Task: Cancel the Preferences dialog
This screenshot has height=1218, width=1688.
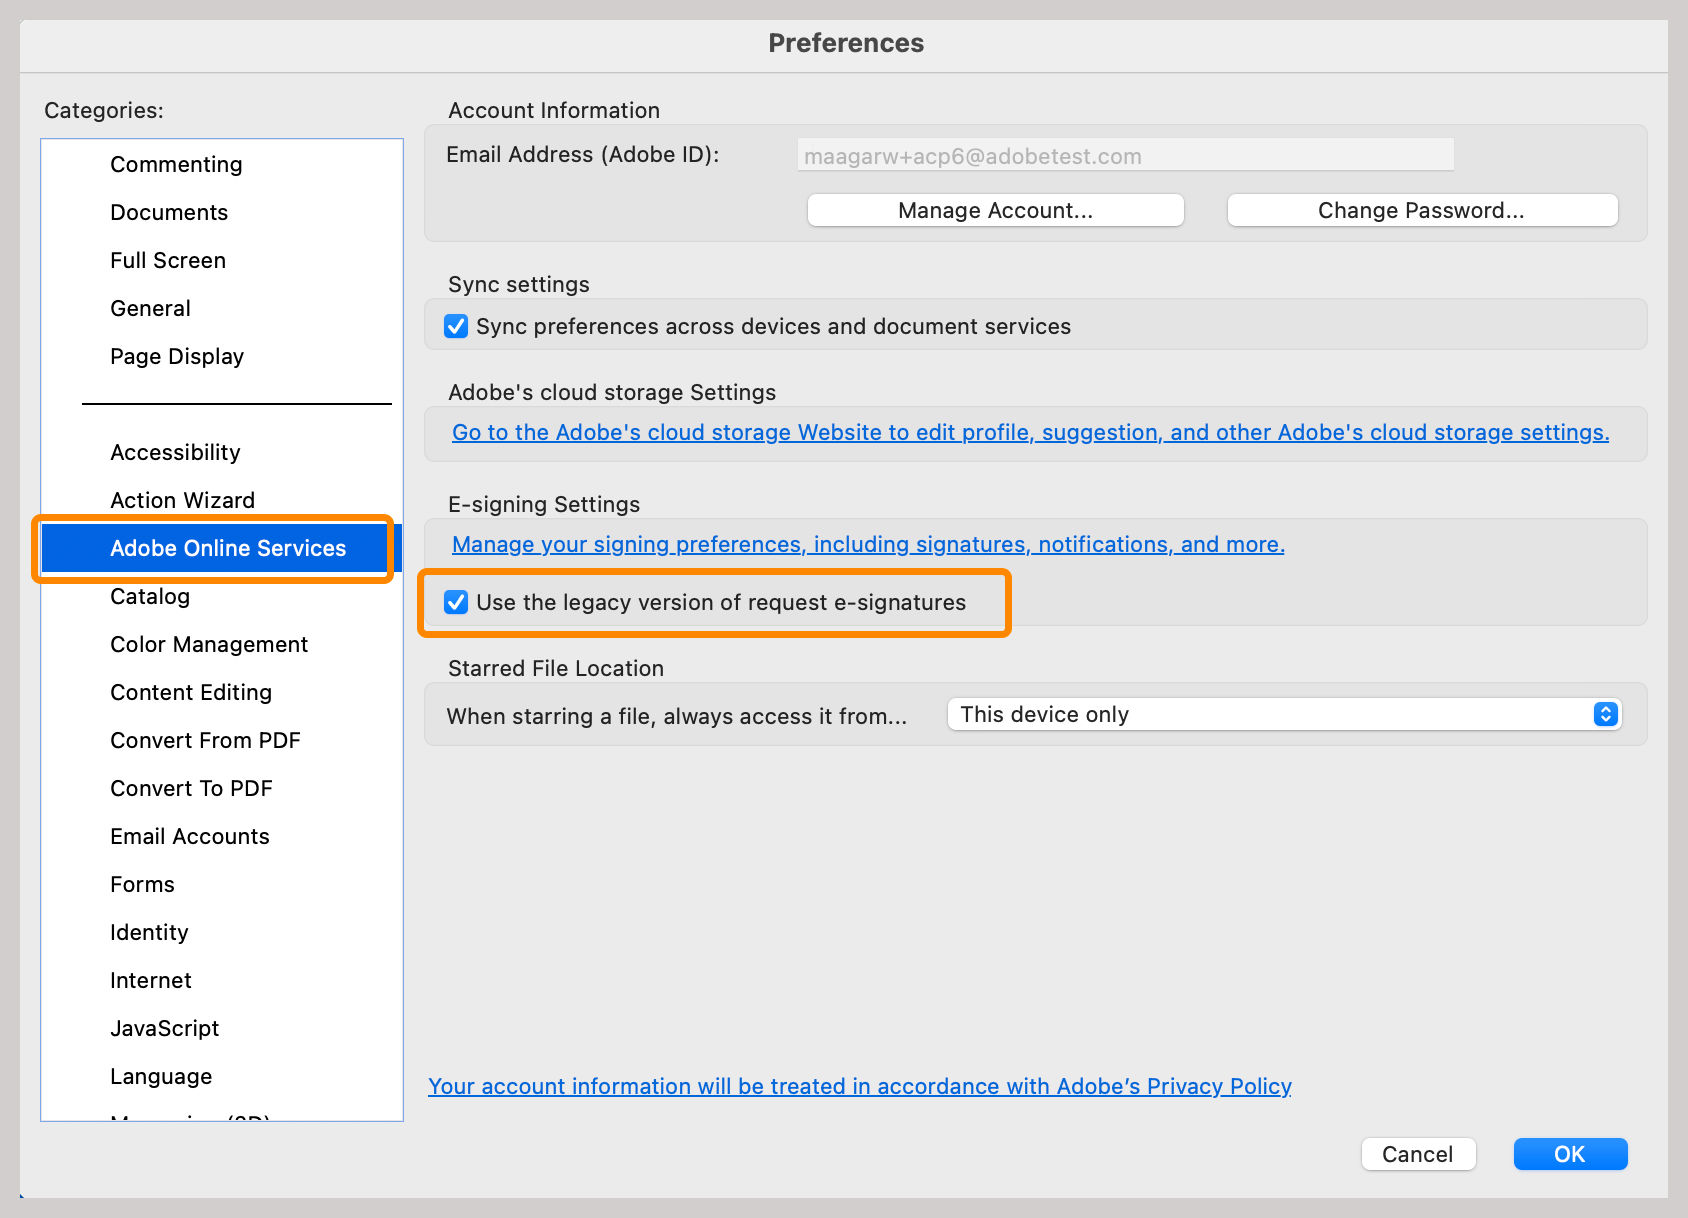Action: 1417,1154
